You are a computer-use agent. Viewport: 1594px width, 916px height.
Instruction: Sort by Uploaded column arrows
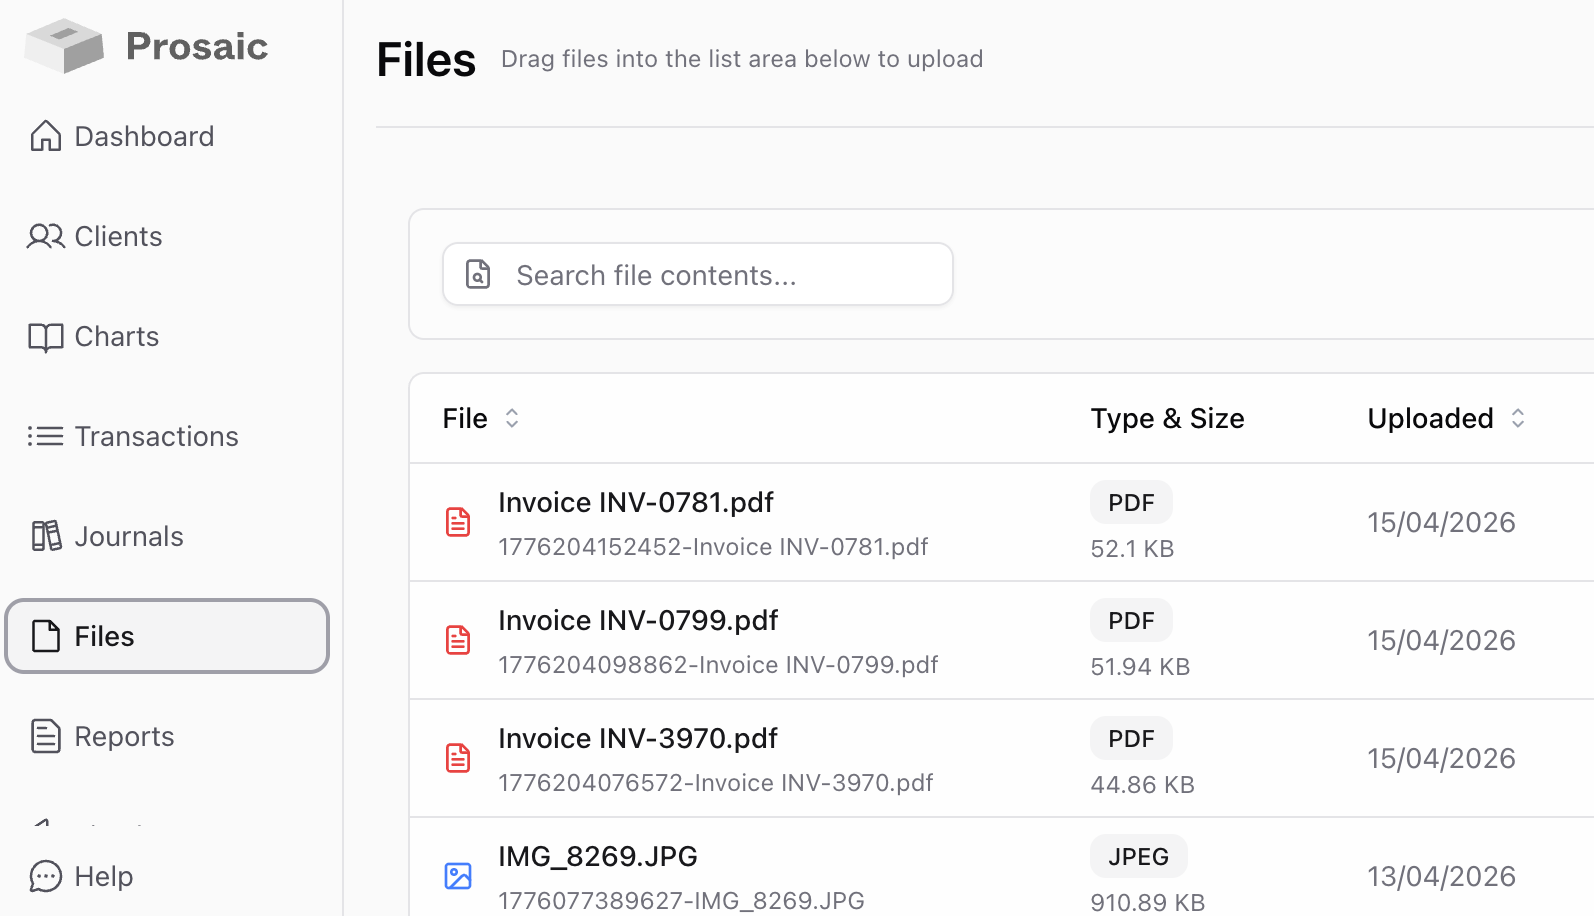pos(1518,418)
